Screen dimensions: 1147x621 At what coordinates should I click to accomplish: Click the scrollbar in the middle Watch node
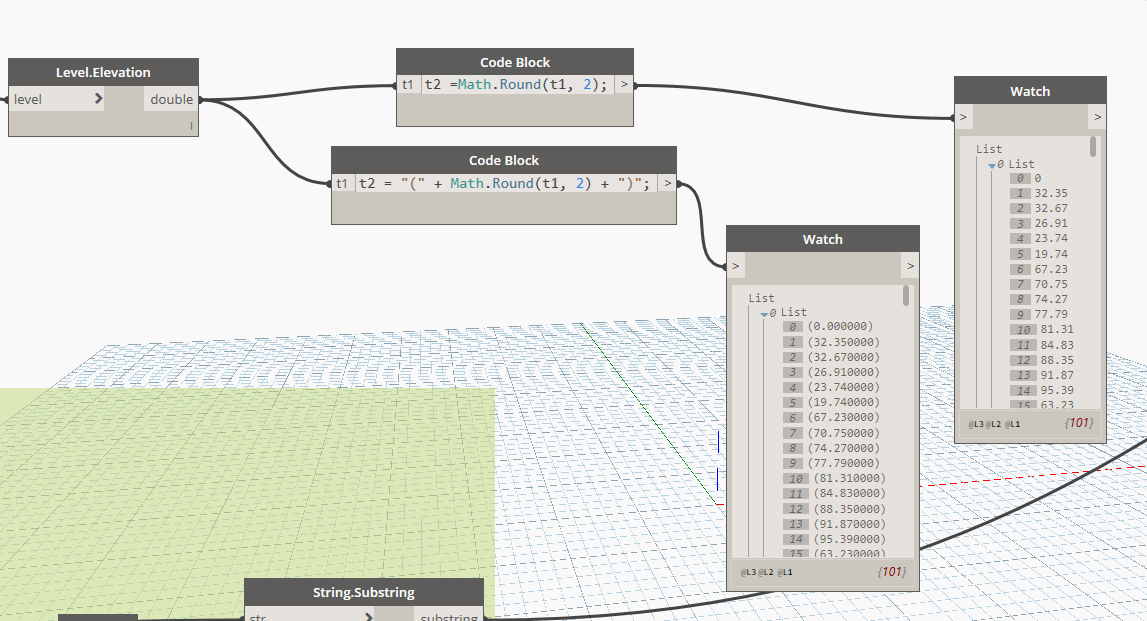(x=906, y=296)
